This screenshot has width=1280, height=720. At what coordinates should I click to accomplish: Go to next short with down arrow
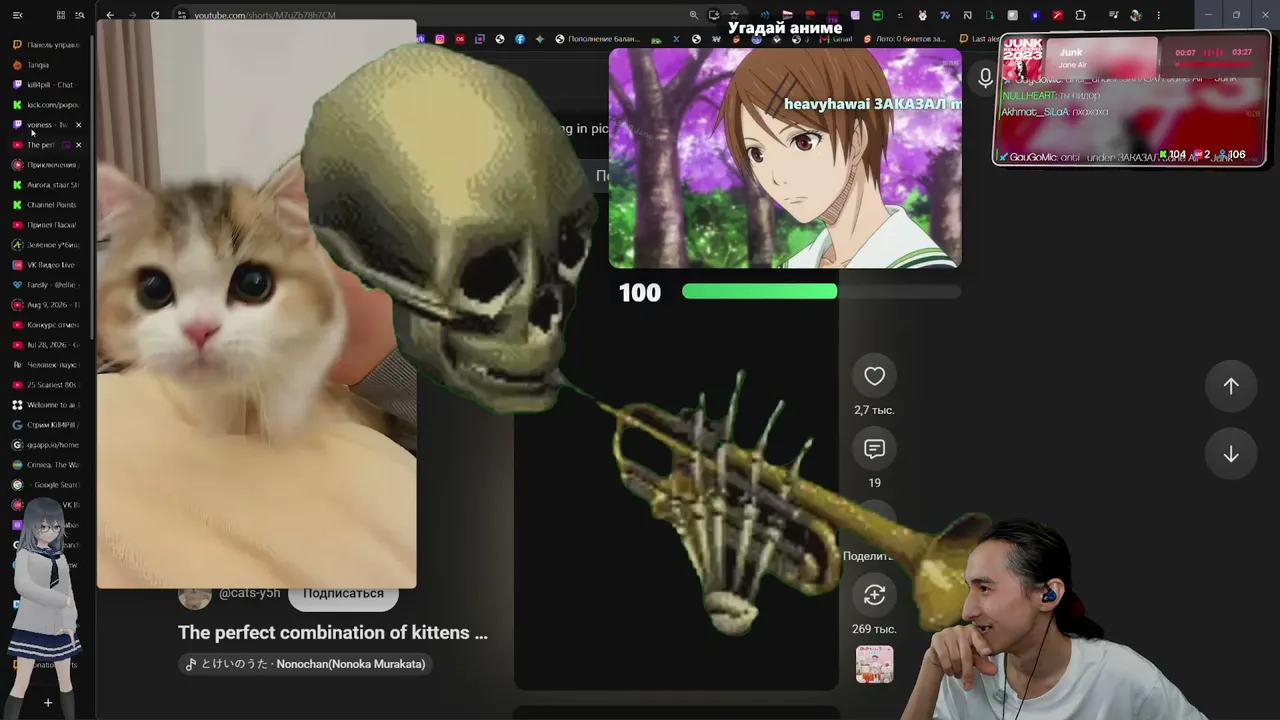tap(1231, 454)
